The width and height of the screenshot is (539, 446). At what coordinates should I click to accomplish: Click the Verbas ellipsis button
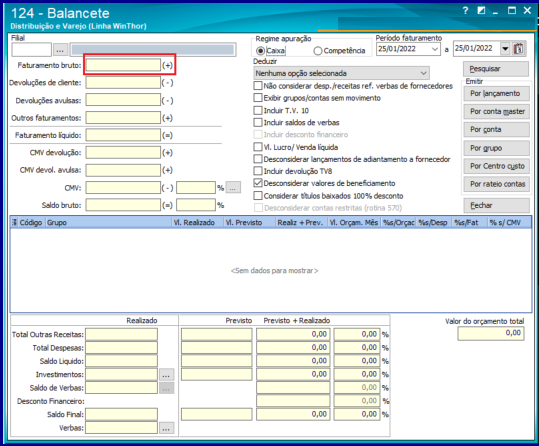click(166, 428)
